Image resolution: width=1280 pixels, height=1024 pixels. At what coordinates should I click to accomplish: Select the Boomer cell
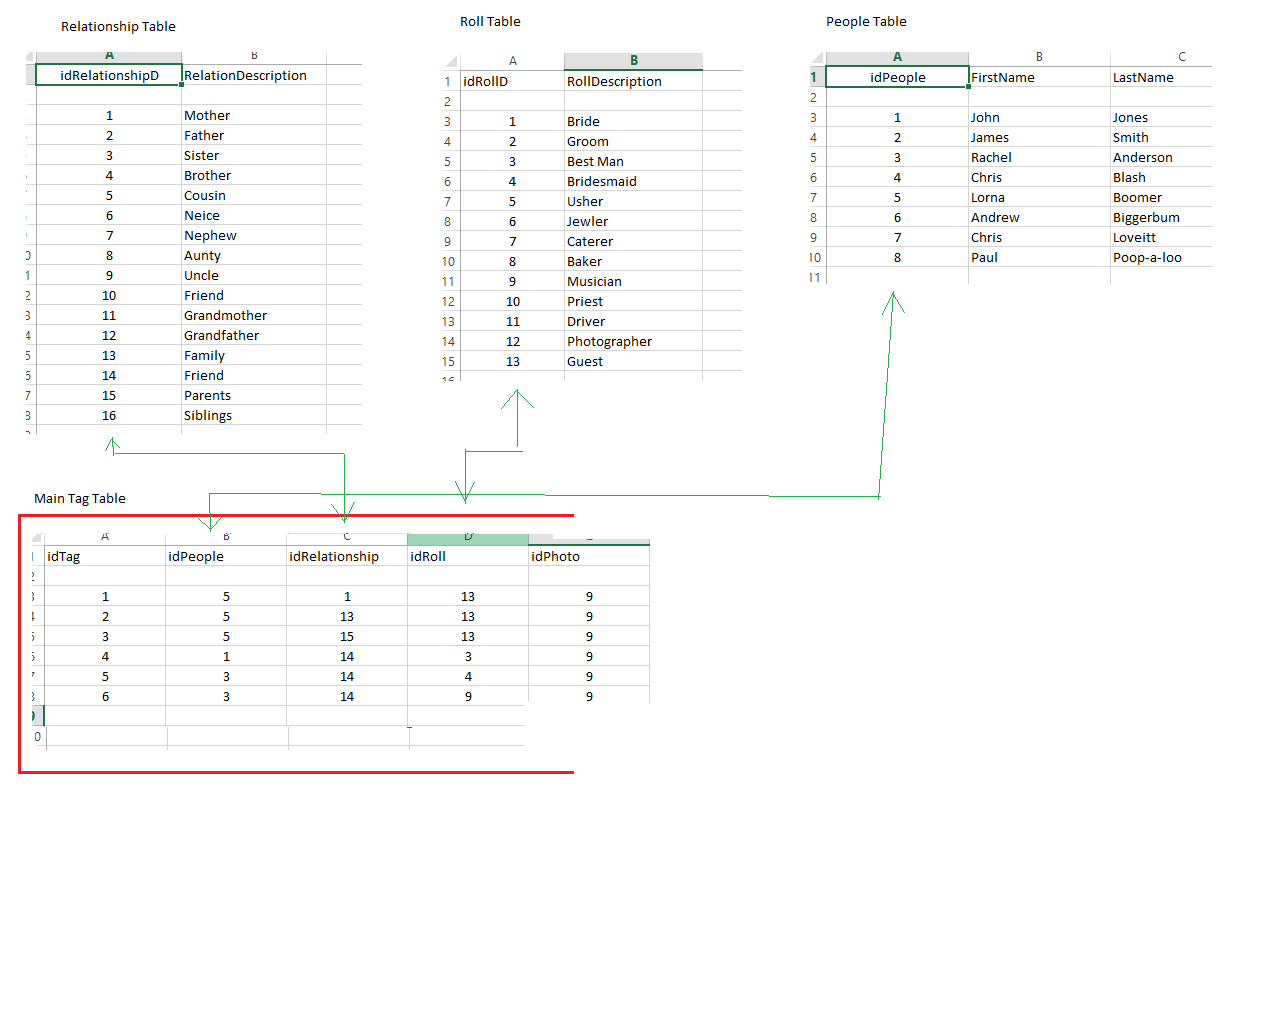click(x=1161, y=197)
